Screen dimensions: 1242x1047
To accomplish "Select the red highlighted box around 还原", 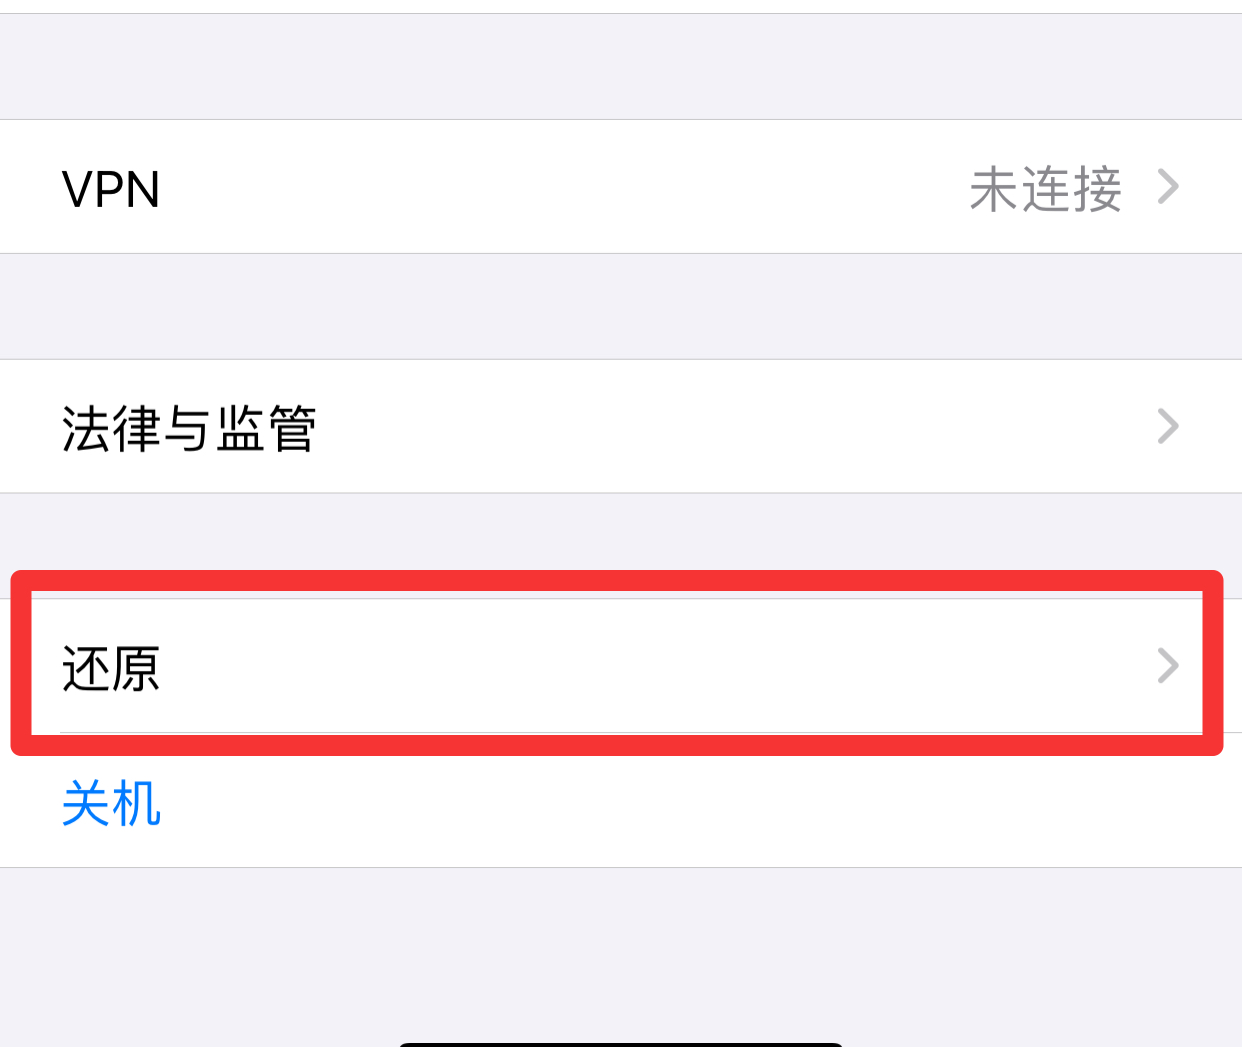I will [x=617, y=663].
